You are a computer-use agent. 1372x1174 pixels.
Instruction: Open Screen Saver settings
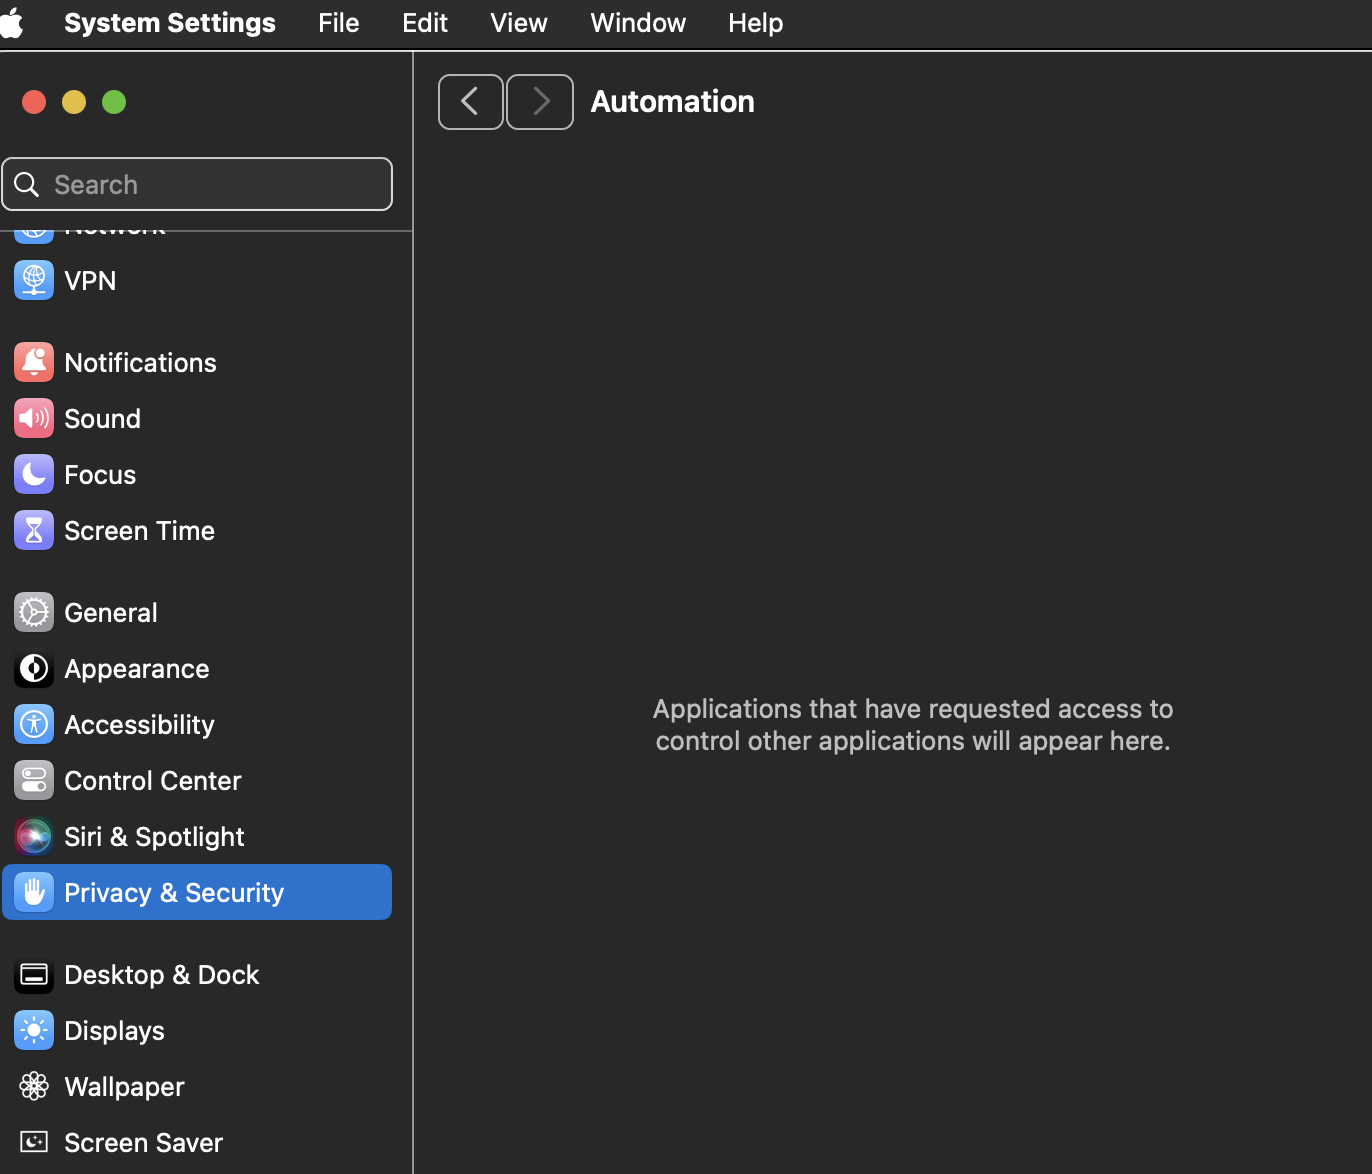click(x=143, y=1143)
